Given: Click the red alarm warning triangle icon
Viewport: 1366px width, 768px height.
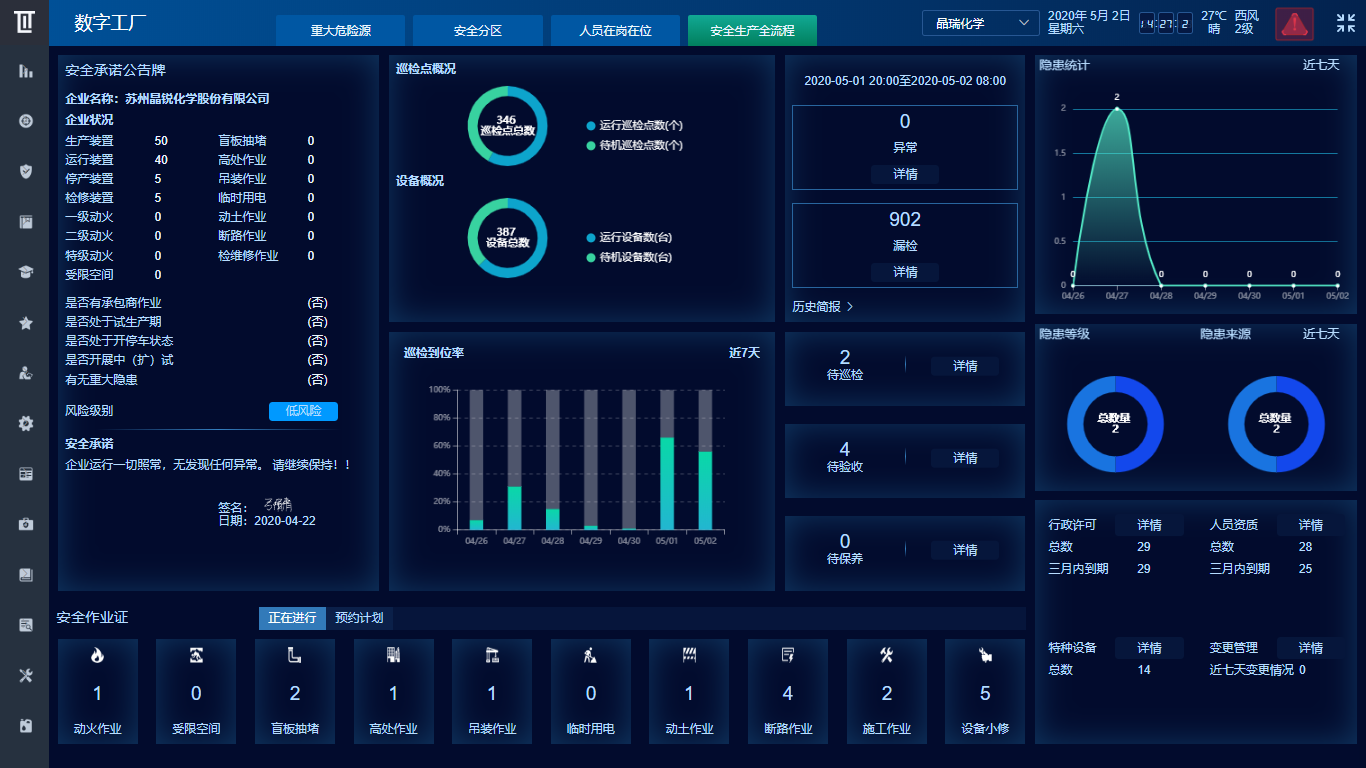Looking at the screenshot, I should tap(1294, 24).
